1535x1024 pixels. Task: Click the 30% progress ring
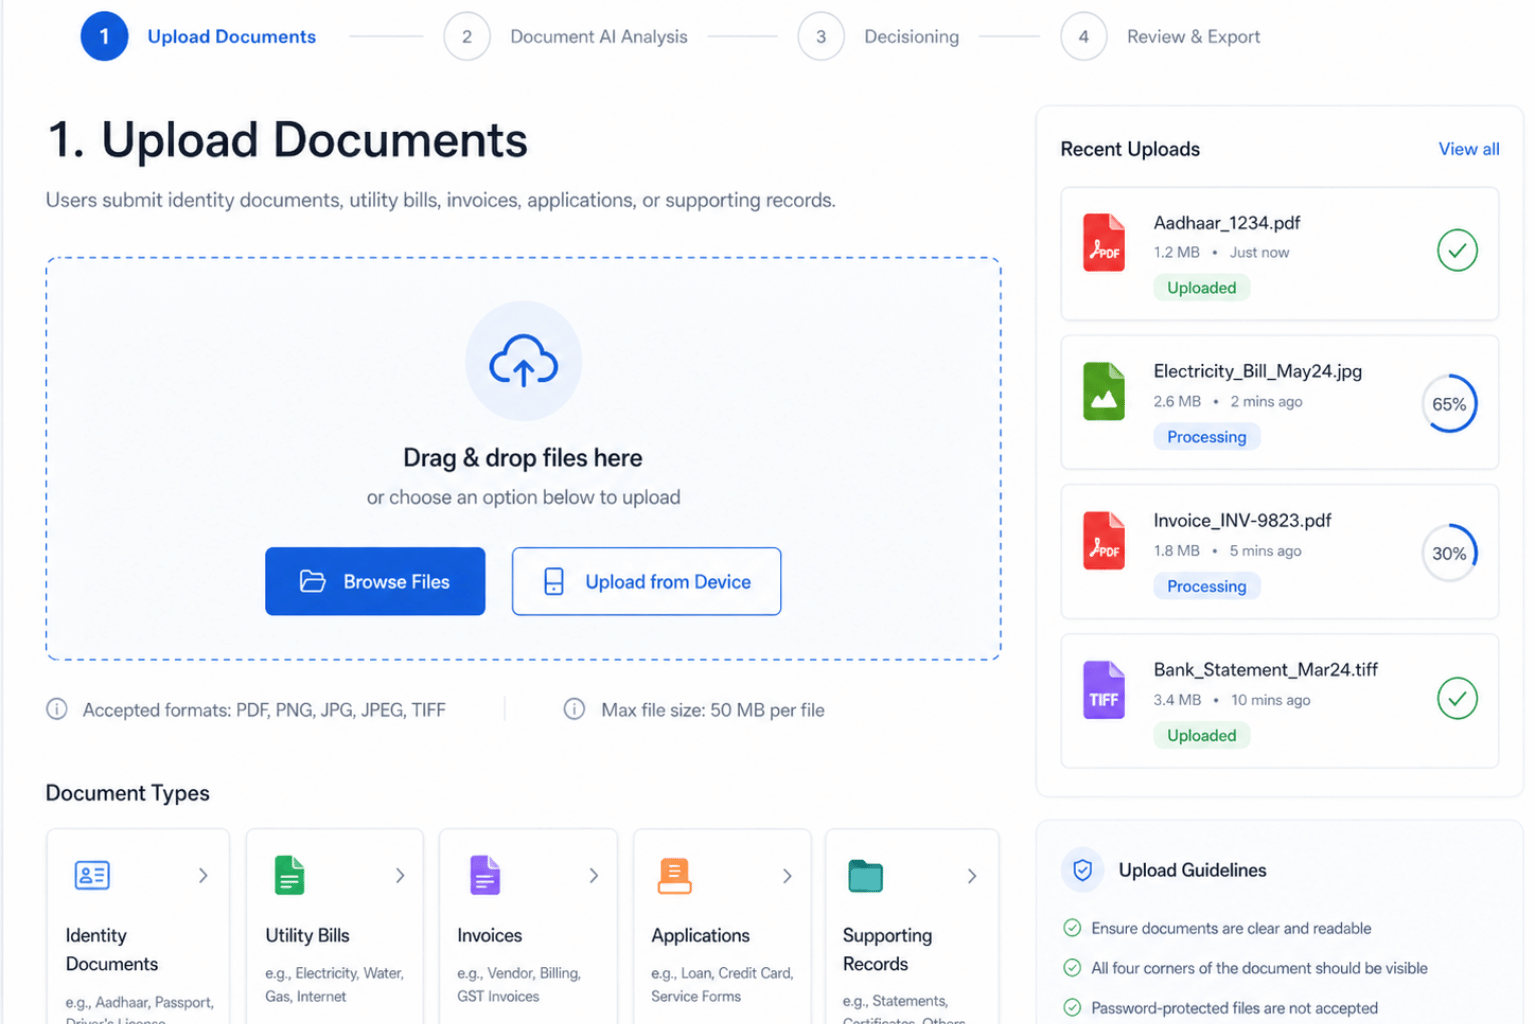1449,553
